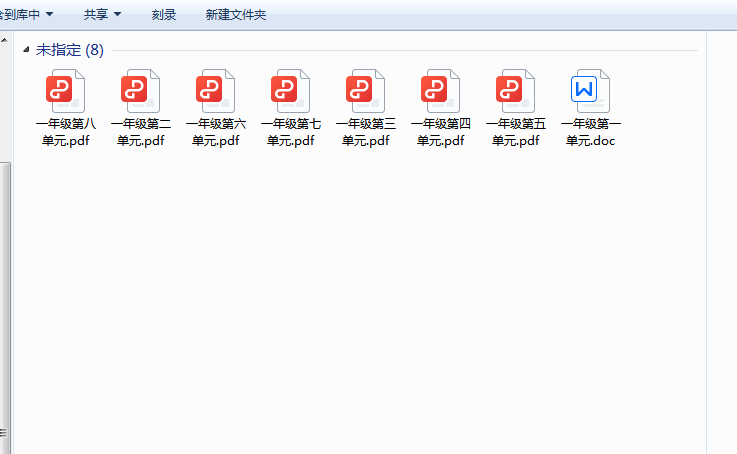Click the 未指定 (8) group header text
This screenshot has height=454, width=737.
[x=70, y=50]
